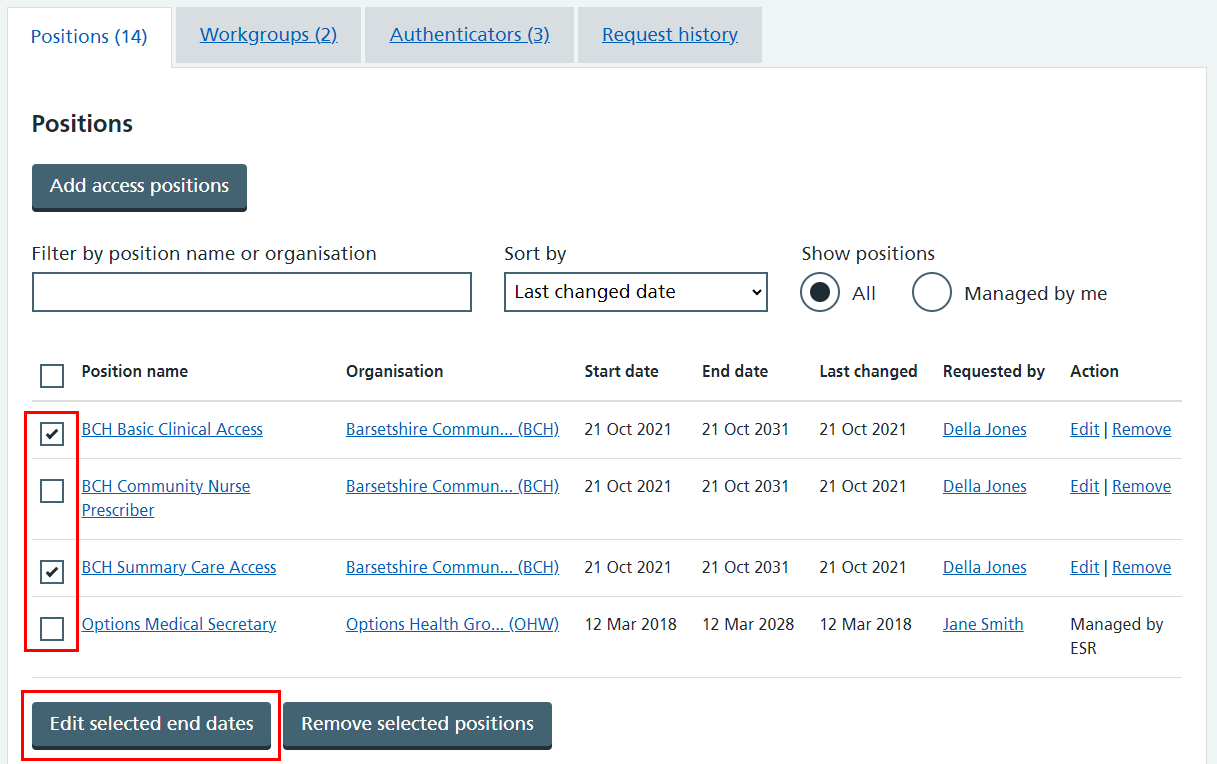Click the Position name column header

click(135, 371)
